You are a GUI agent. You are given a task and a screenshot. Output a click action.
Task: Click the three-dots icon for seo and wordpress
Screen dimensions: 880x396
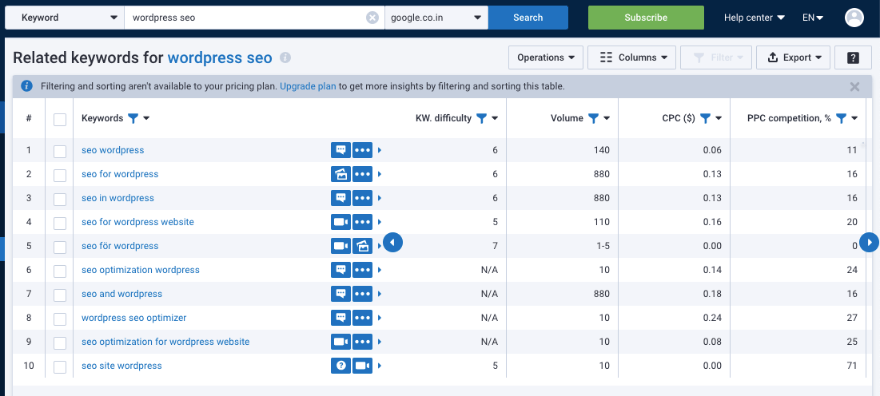363,294
